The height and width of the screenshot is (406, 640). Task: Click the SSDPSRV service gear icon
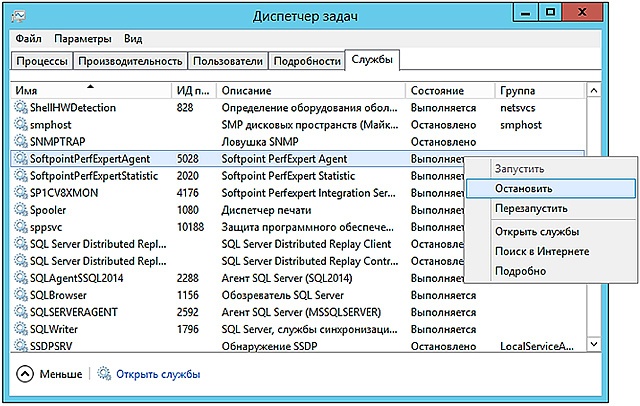(x=22, y=345)
